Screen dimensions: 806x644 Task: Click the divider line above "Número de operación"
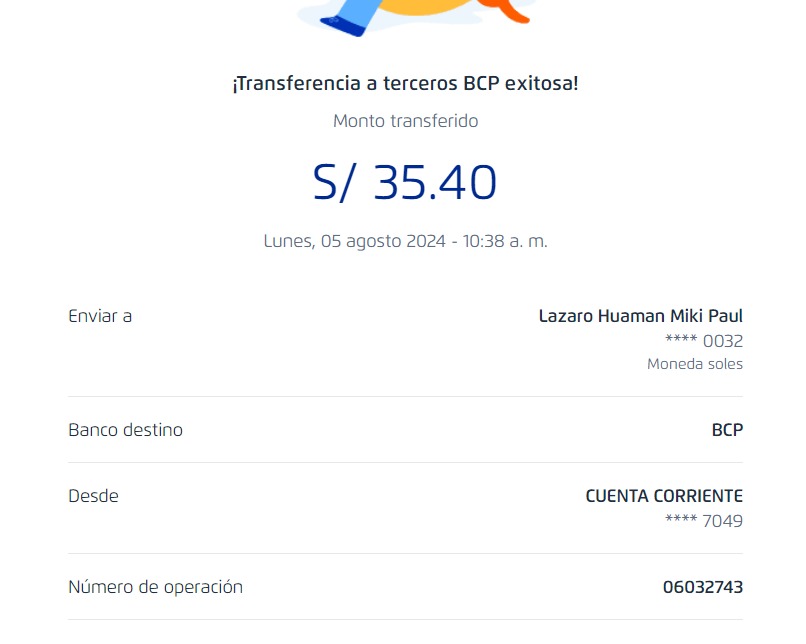(x=405, y=553)
